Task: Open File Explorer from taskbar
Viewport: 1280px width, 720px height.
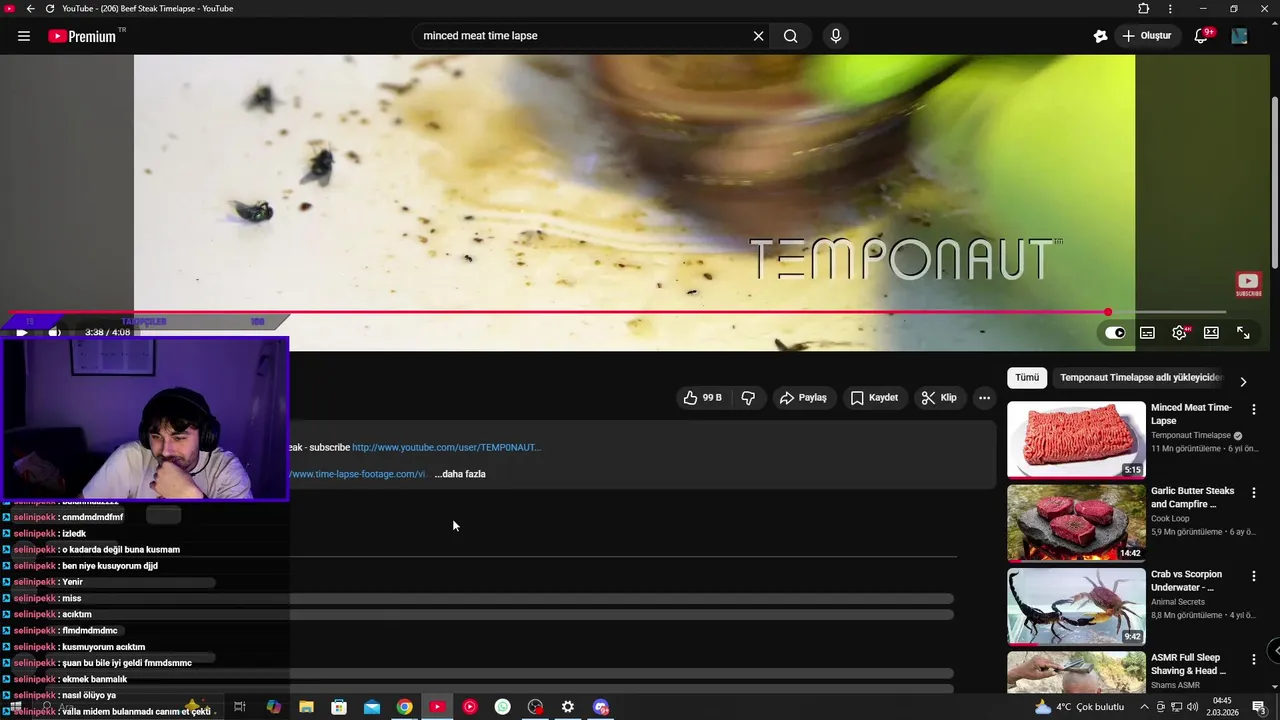Action: (x=306, y=707)
